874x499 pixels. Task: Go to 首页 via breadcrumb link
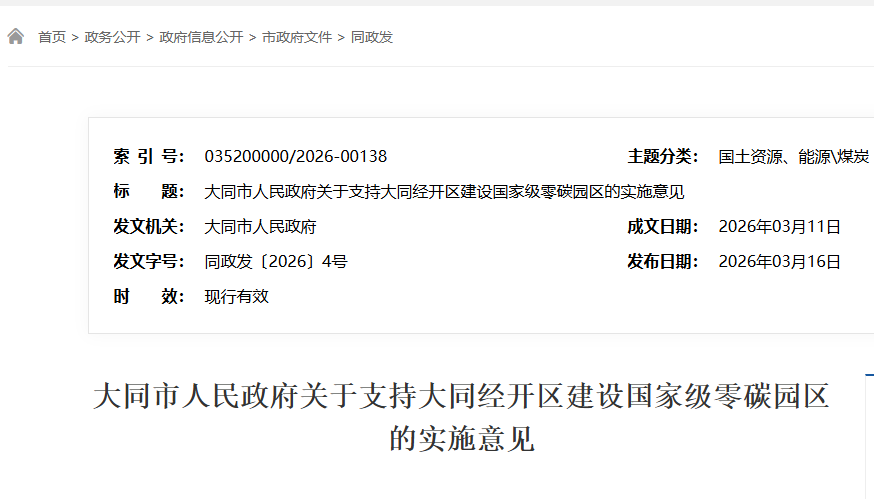52,37
